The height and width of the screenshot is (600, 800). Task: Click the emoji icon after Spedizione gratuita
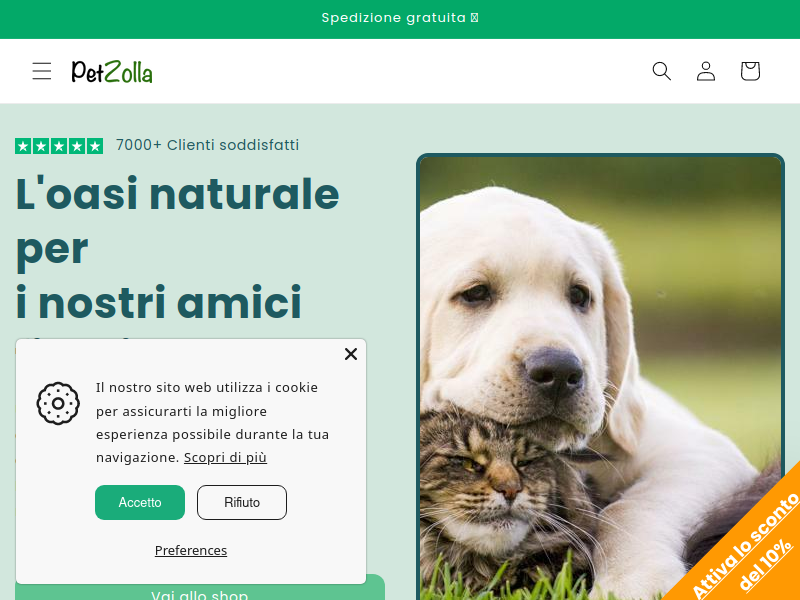pyautogui.click(x=474, y=18)
